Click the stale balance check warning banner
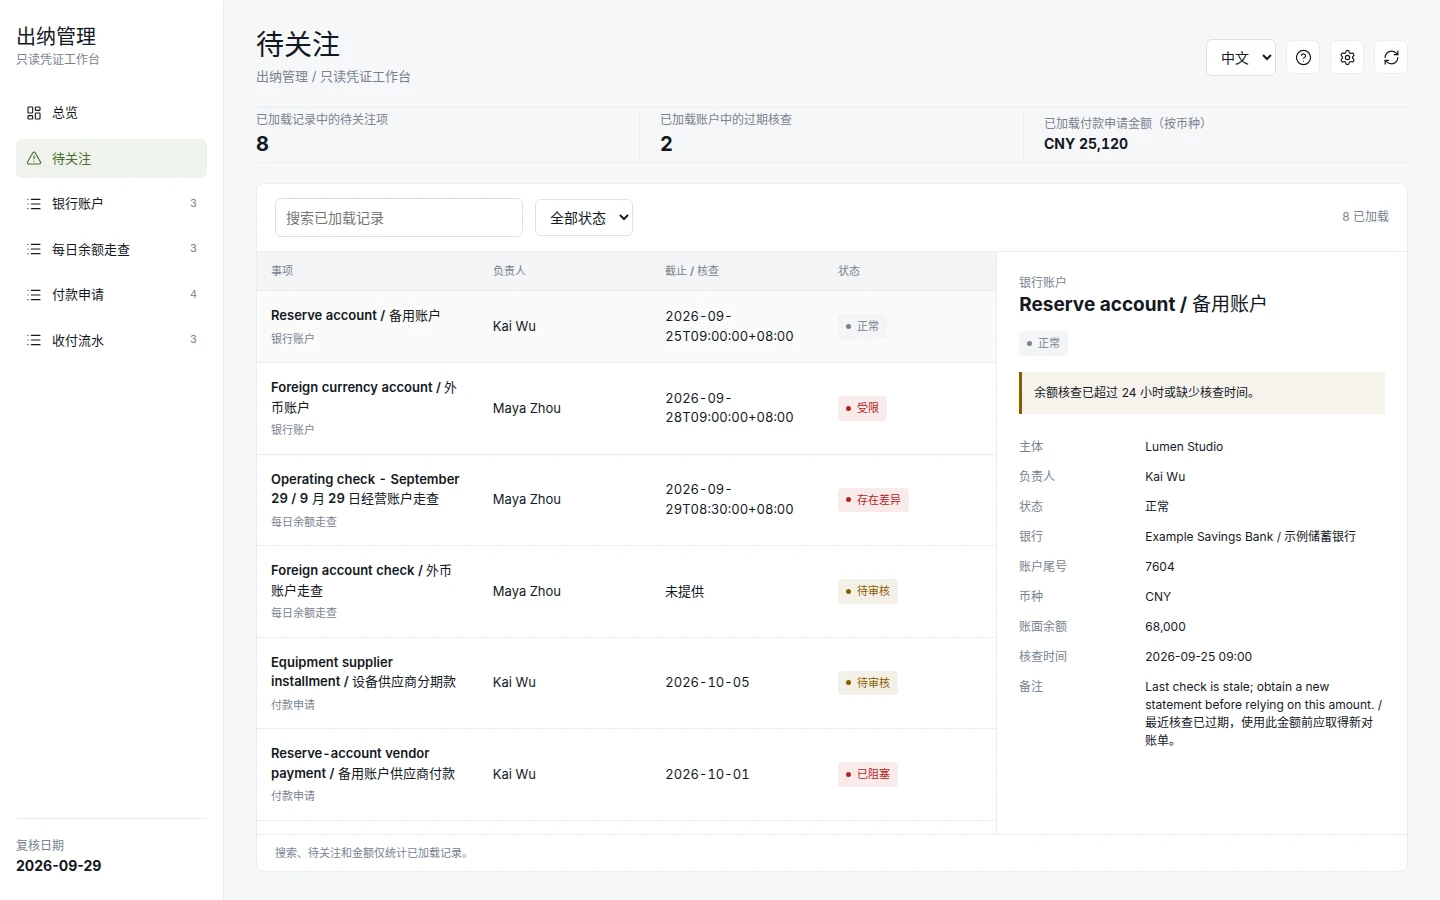Viewport: 1440px width, 900px height. coord(1202,393)
